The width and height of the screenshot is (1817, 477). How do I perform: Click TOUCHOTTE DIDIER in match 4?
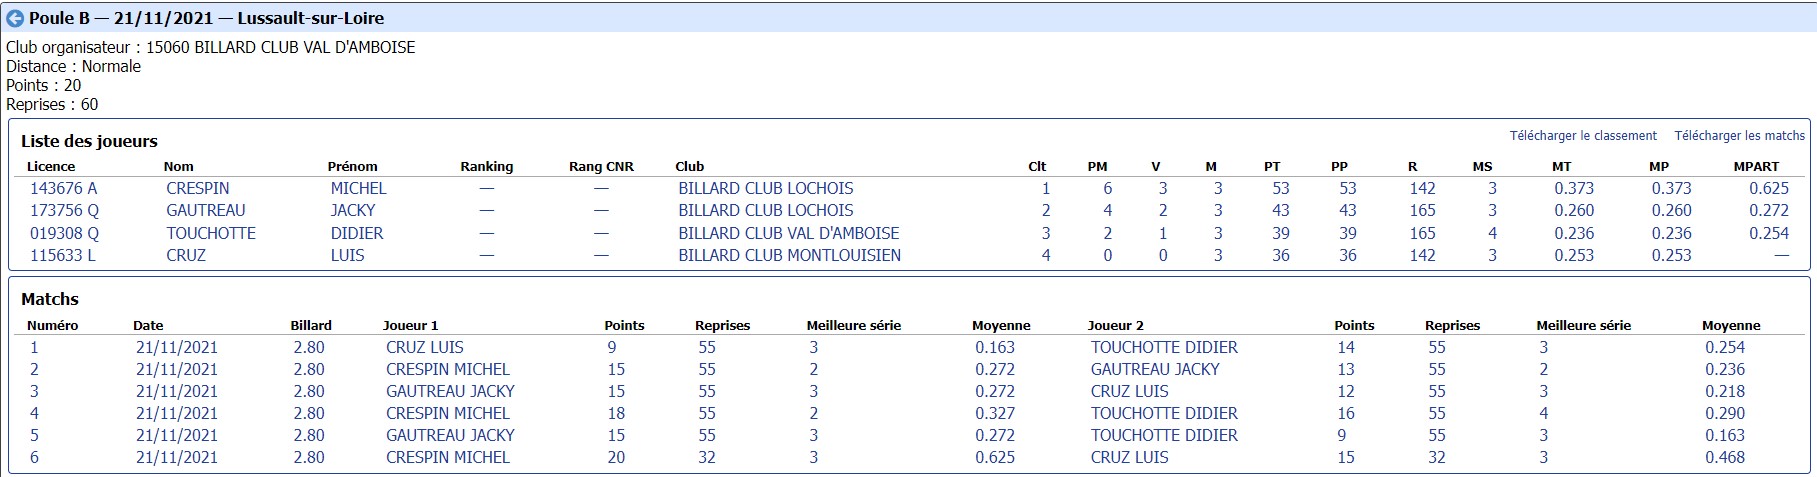pyautogui.click(x=1164, y=413)
